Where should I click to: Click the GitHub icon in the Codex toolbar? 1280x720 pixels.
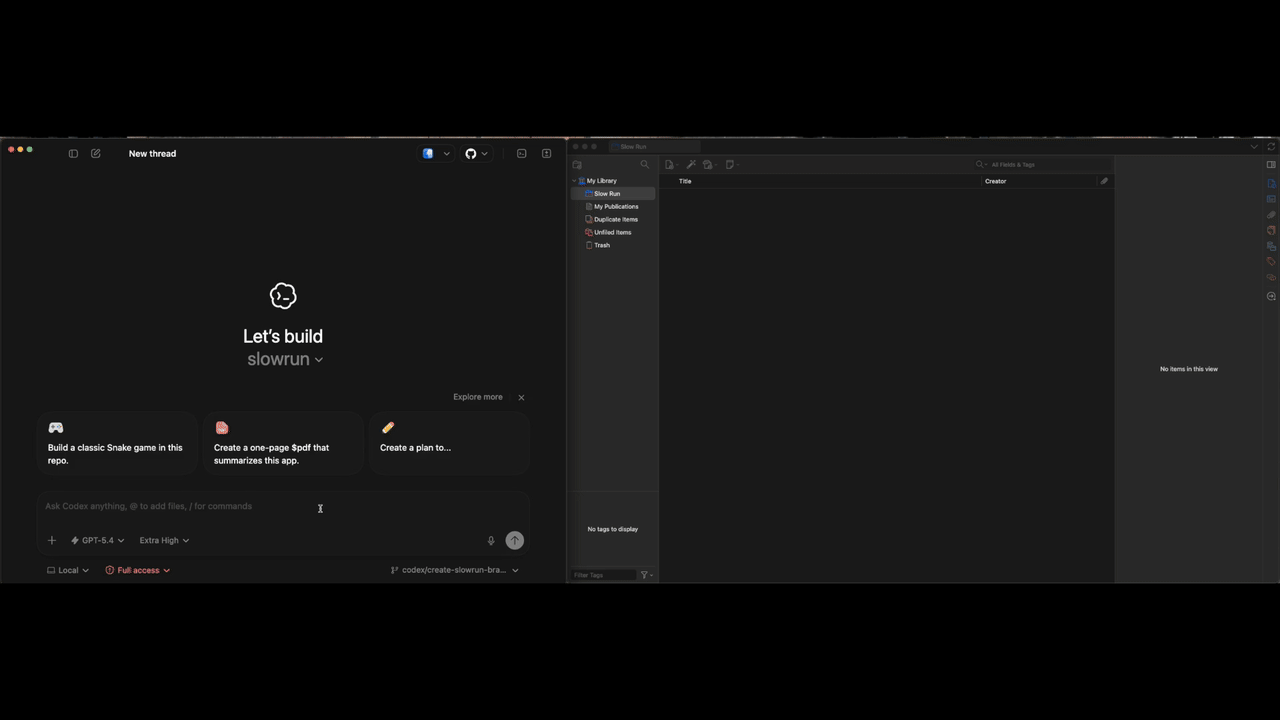coord(470,153)
